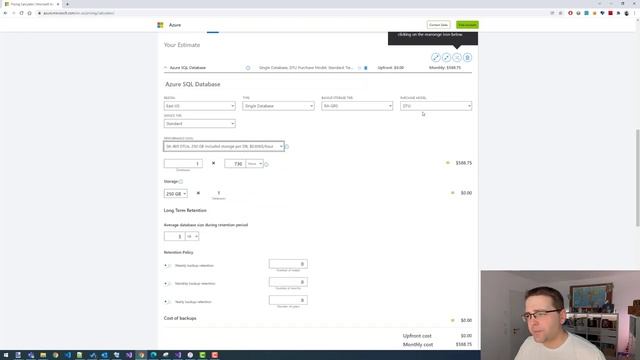The height and width of the screenshot is (360, 640).
Task: Click the bookmark star in address bar
Action: [x=560, y=13]
